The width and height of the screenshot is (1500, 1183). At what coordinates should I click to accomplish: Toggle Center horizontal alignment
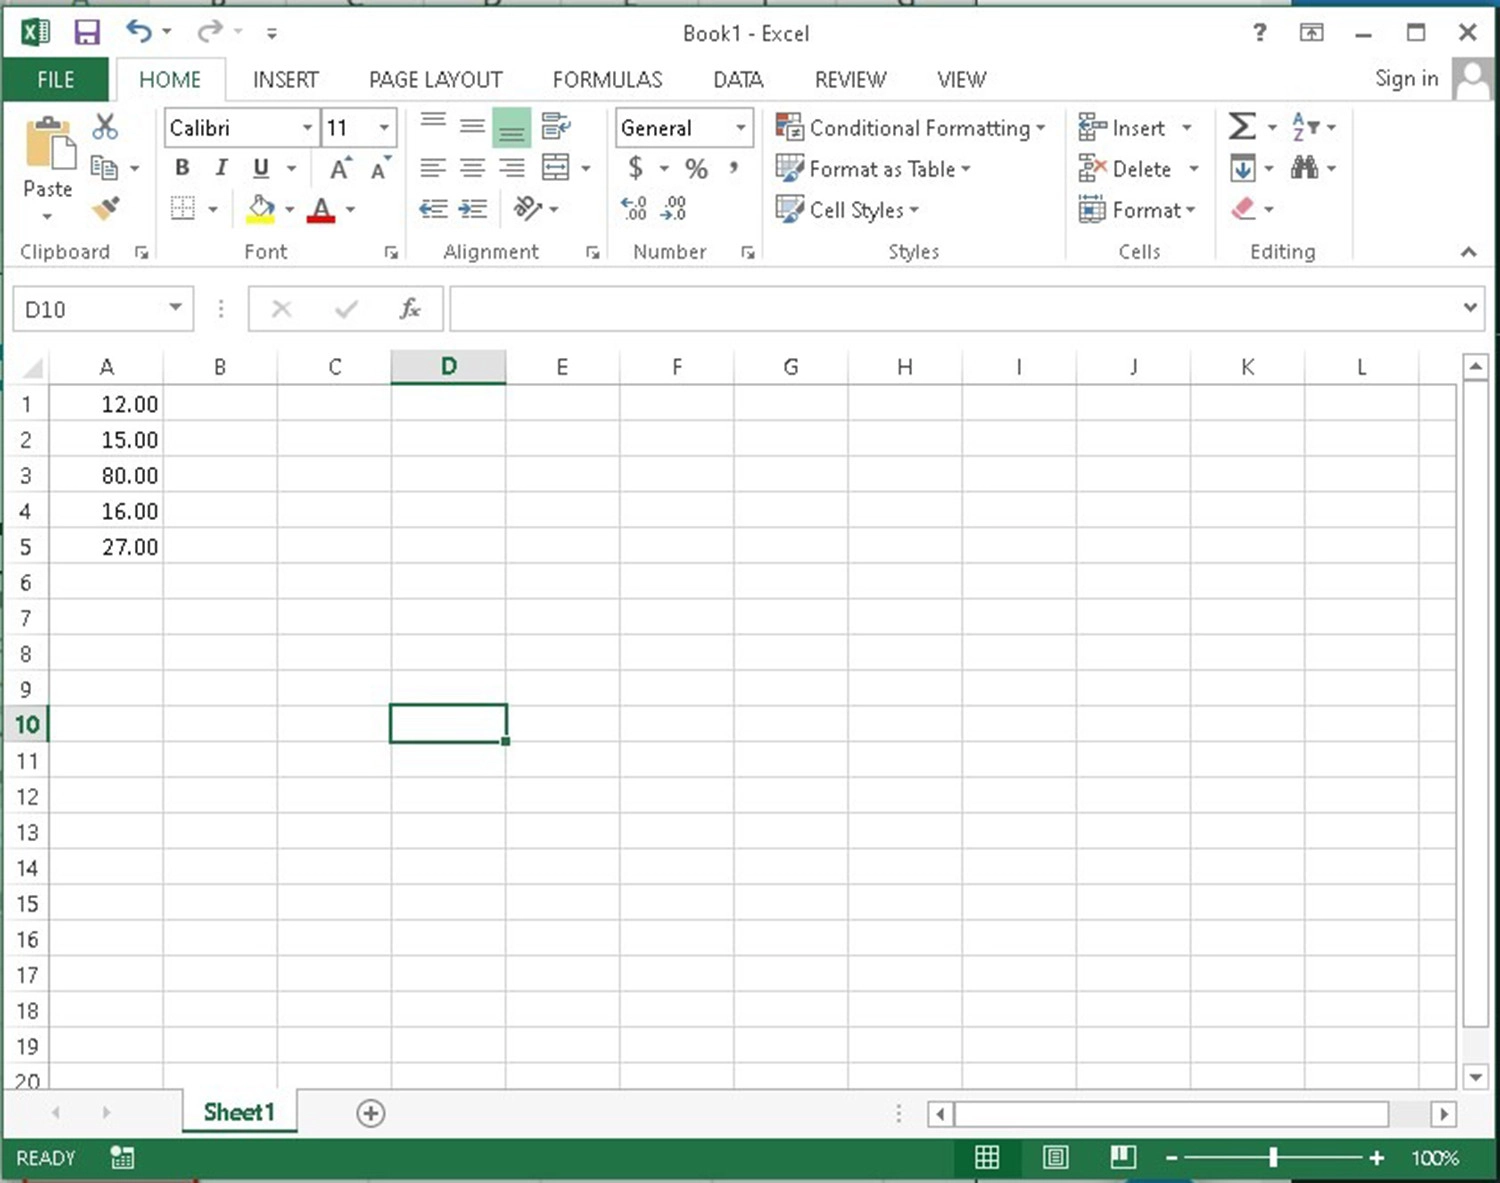click(472, 167)
